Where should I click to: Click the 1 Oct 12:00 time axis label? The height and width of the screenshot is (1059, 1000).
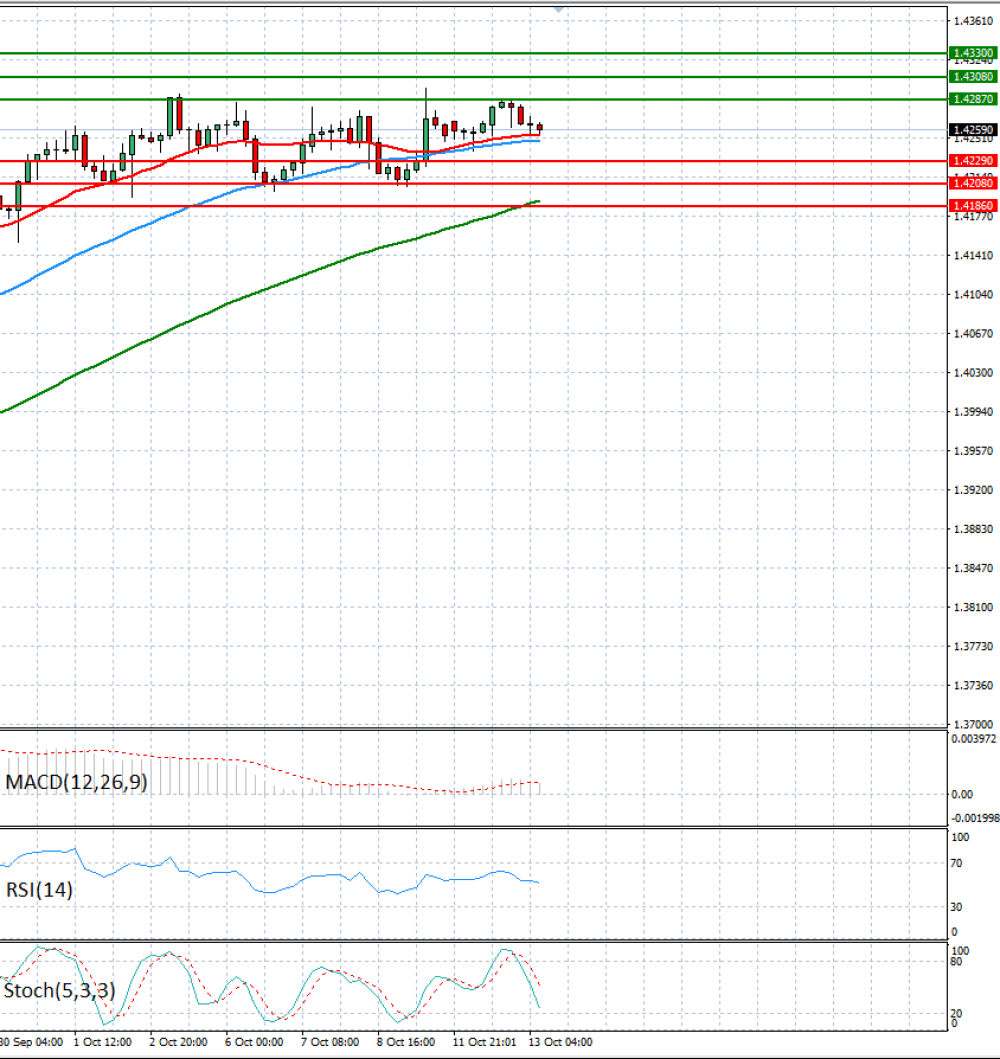click(103, 1042)
